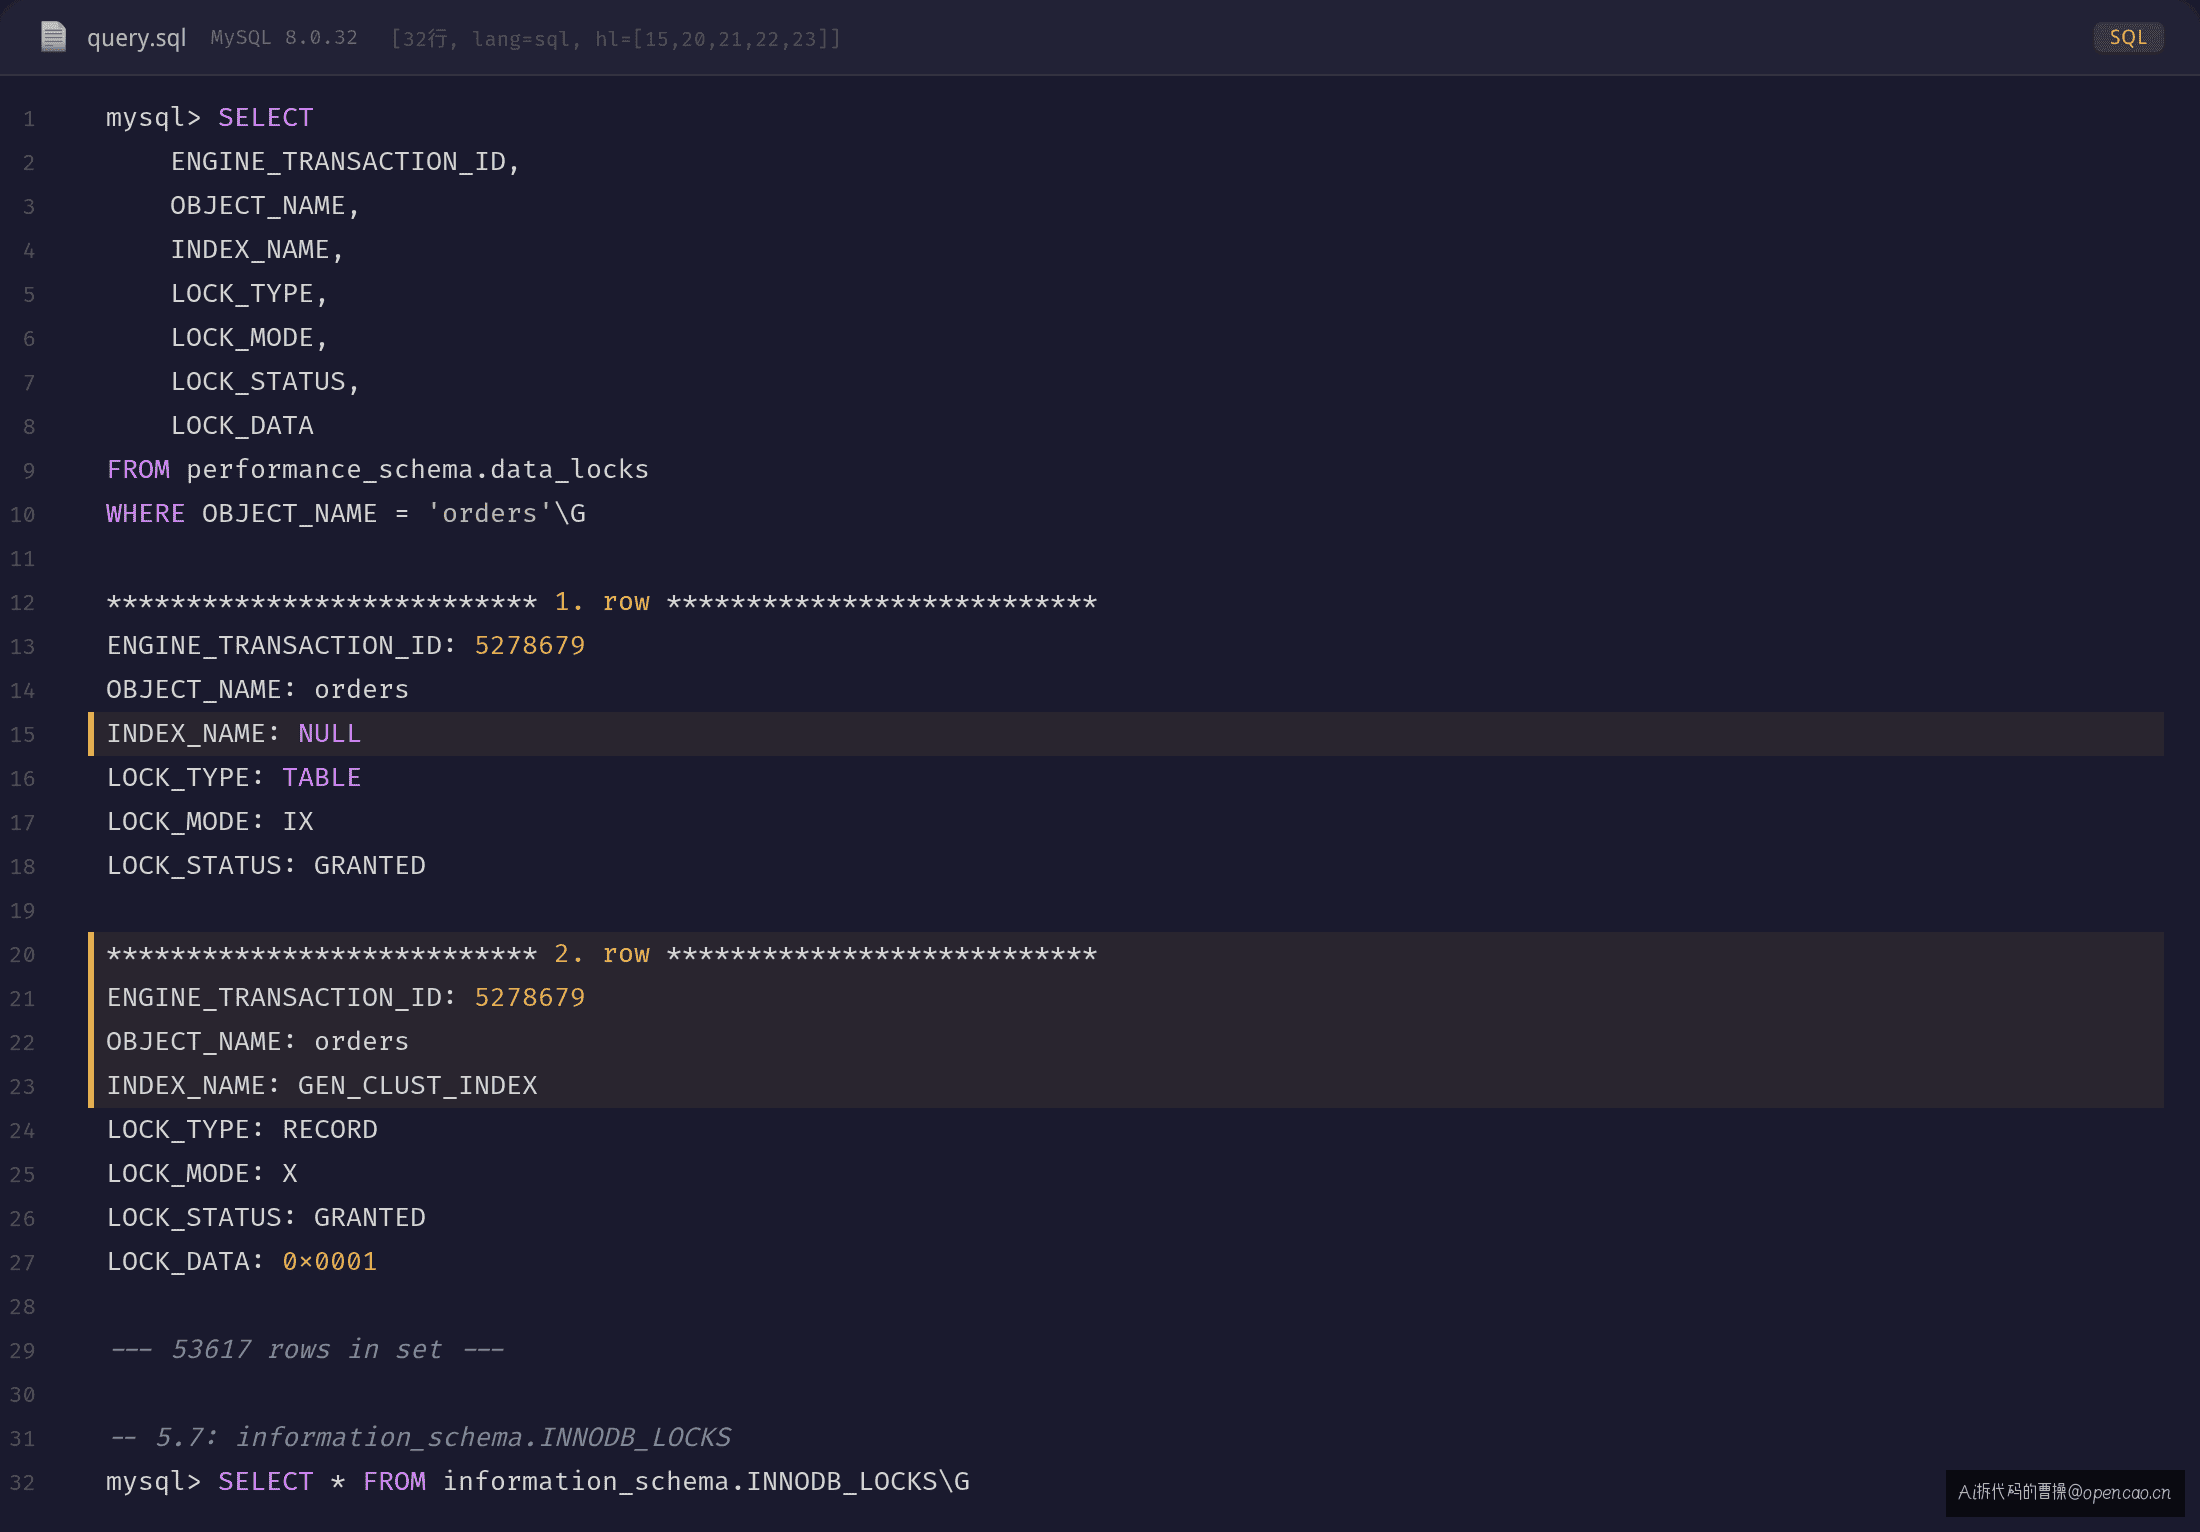The width and height of the screenshot is (2200, 1532).
Task: Click line number 1 in gutter
Action: [29, 119]
